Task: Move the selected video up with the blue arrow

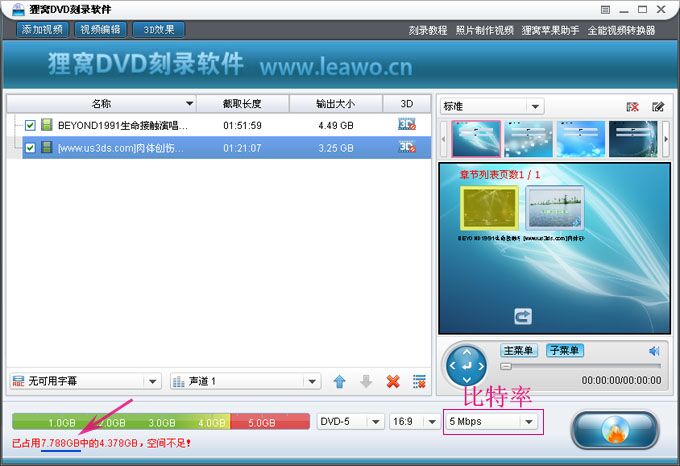Action: (340, 381)
